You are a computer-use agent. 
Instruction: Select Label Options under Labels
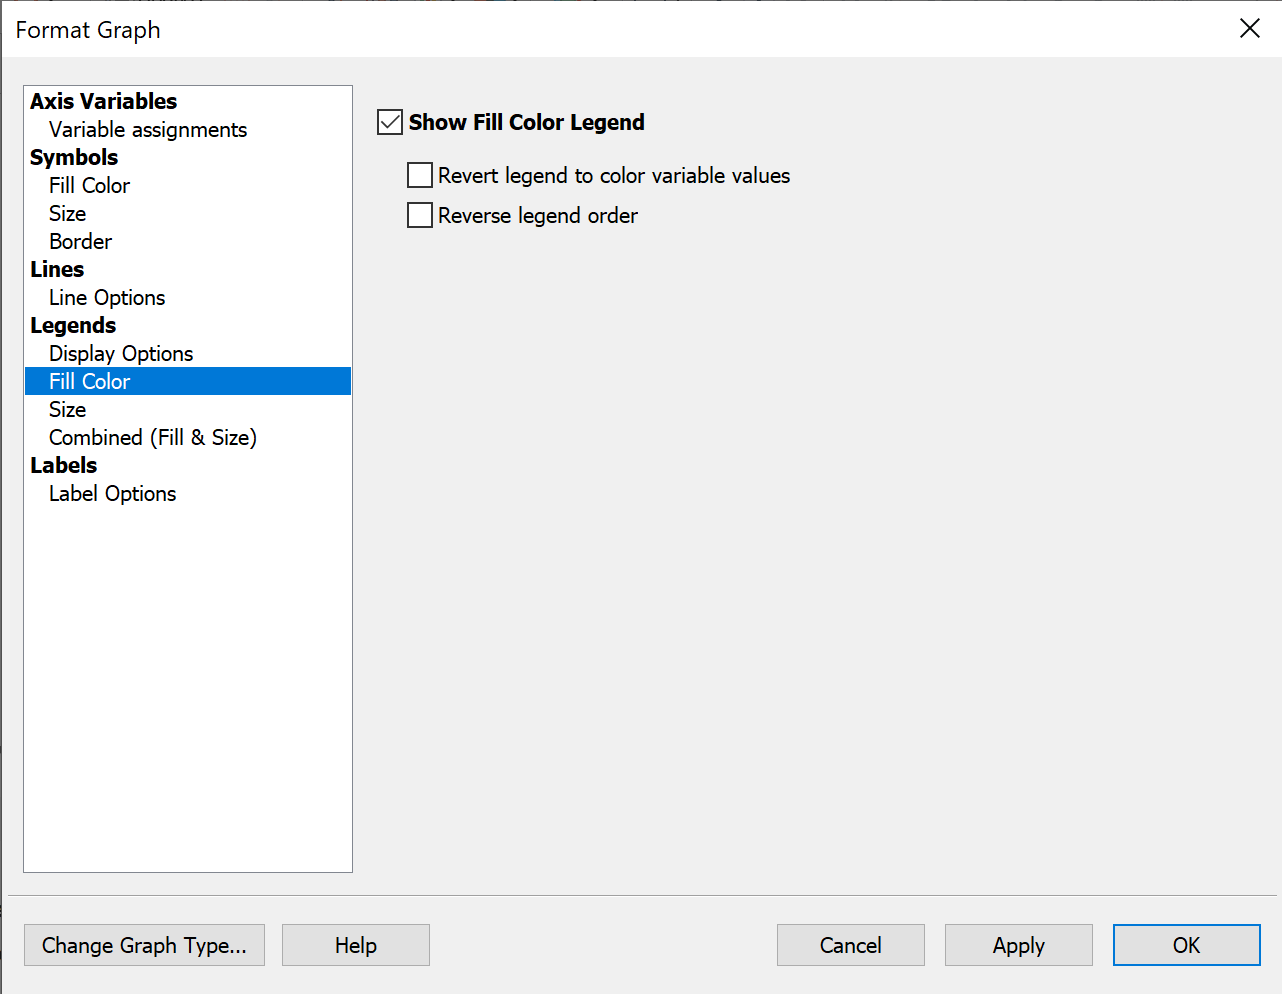point(111,493)
